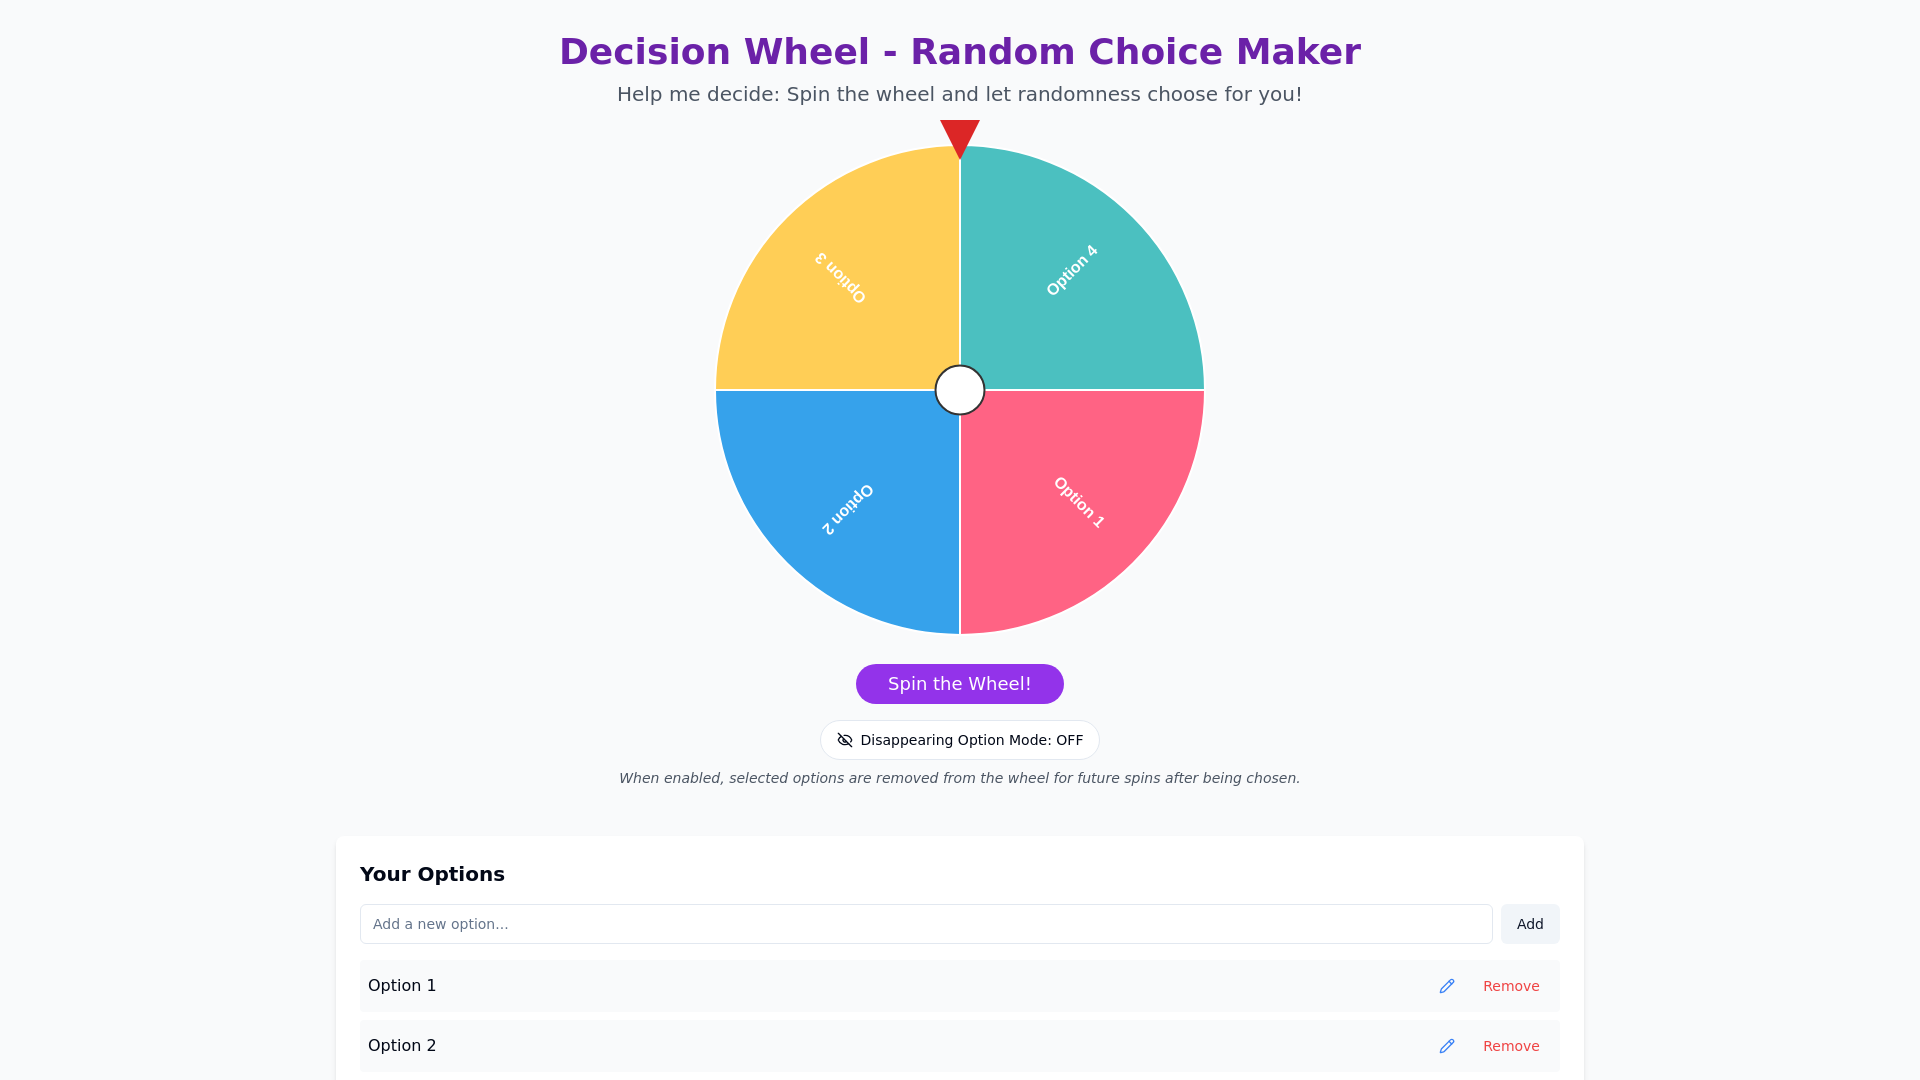Screen dimensions: 1920x1080
Task: Click the white center hub of the wheel
Action: pyautogui.click(x=959, y=390)
